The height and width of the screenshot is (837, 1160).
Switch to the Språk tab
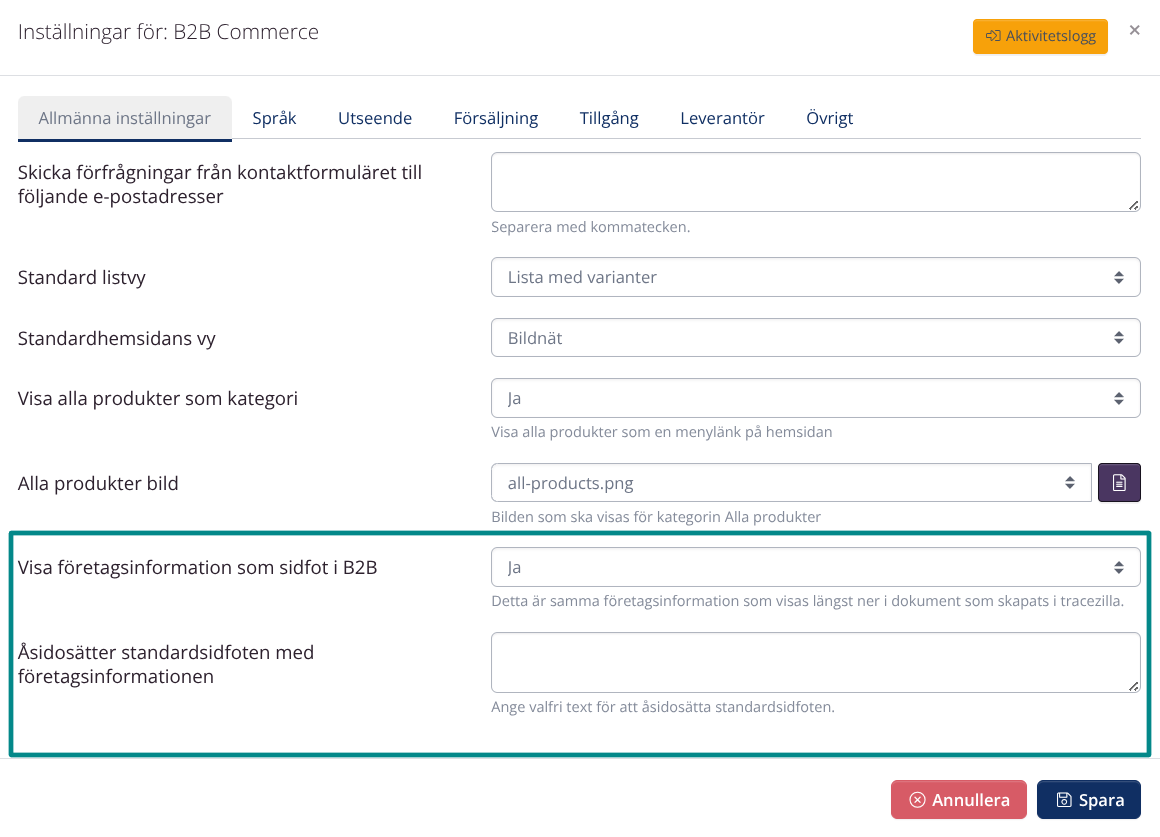click(x=275, y=117)
